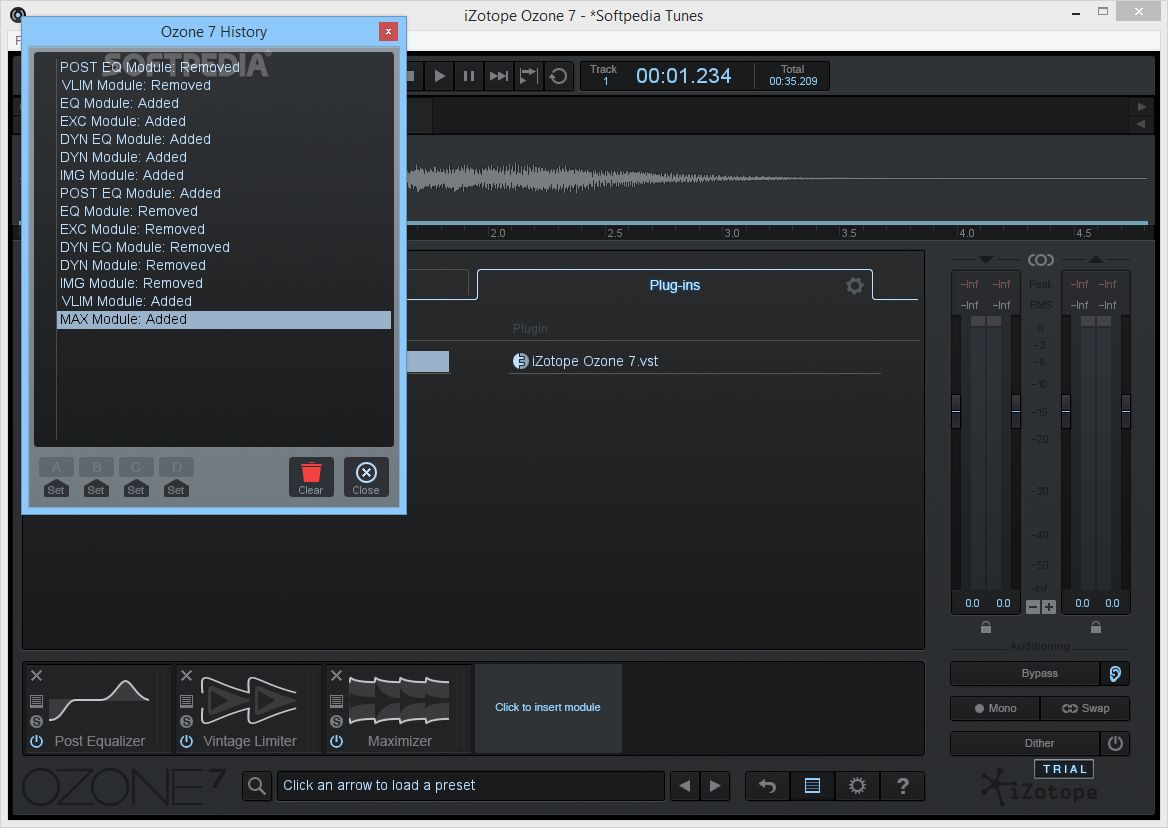
Task: Load the next preset arrow
Action: point(715,786)
